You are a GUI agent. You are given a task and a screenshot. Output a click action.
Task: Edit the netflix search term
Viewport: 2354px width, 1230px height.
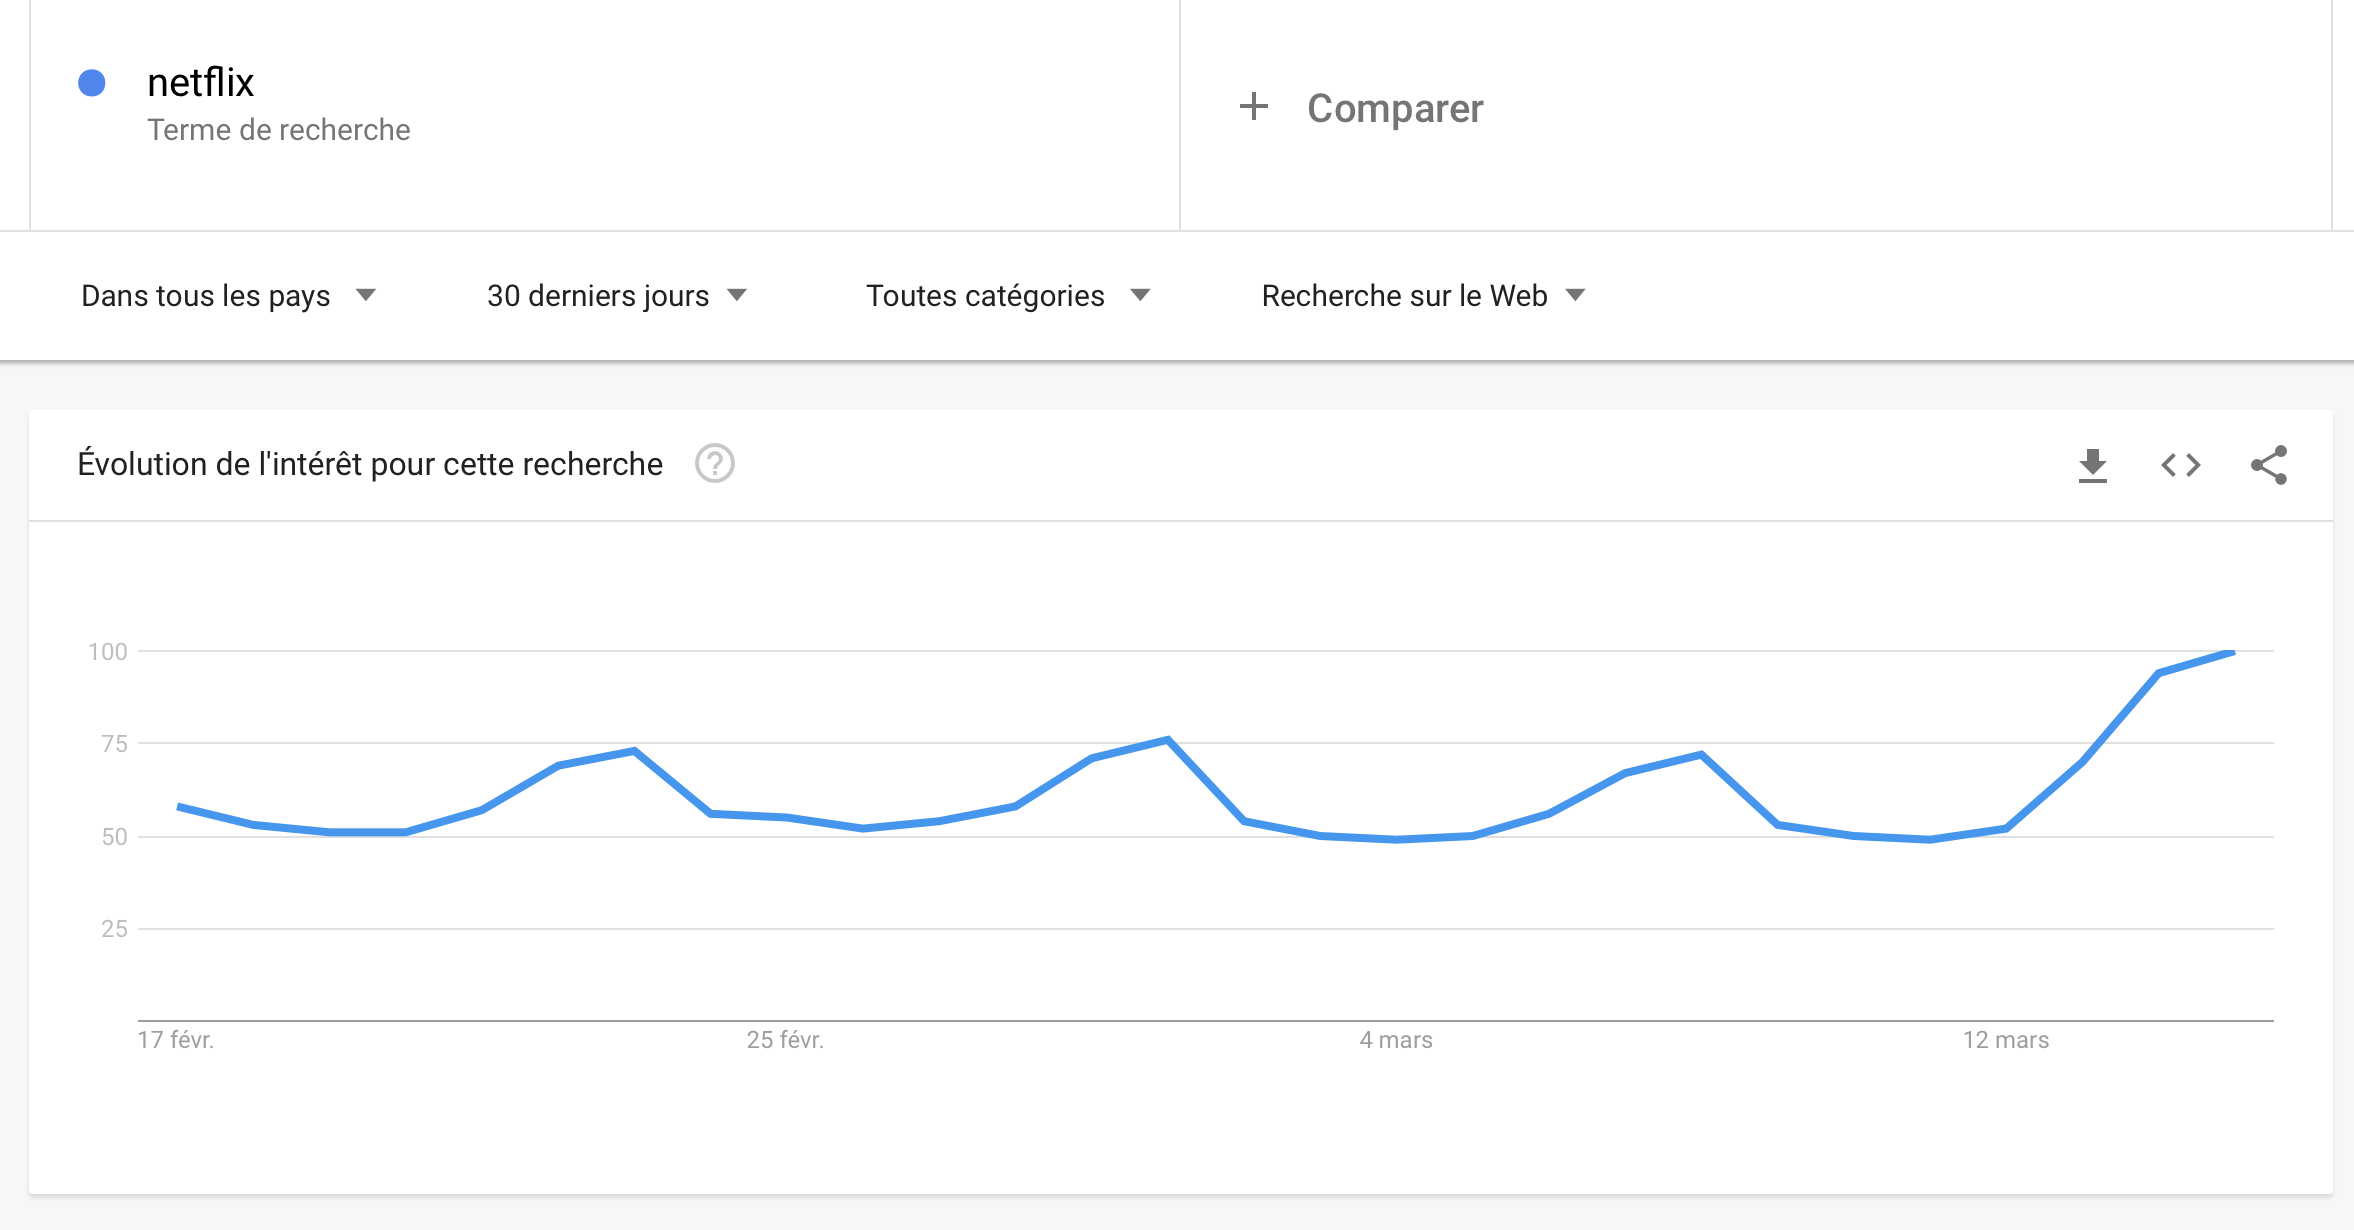[200, 83]
